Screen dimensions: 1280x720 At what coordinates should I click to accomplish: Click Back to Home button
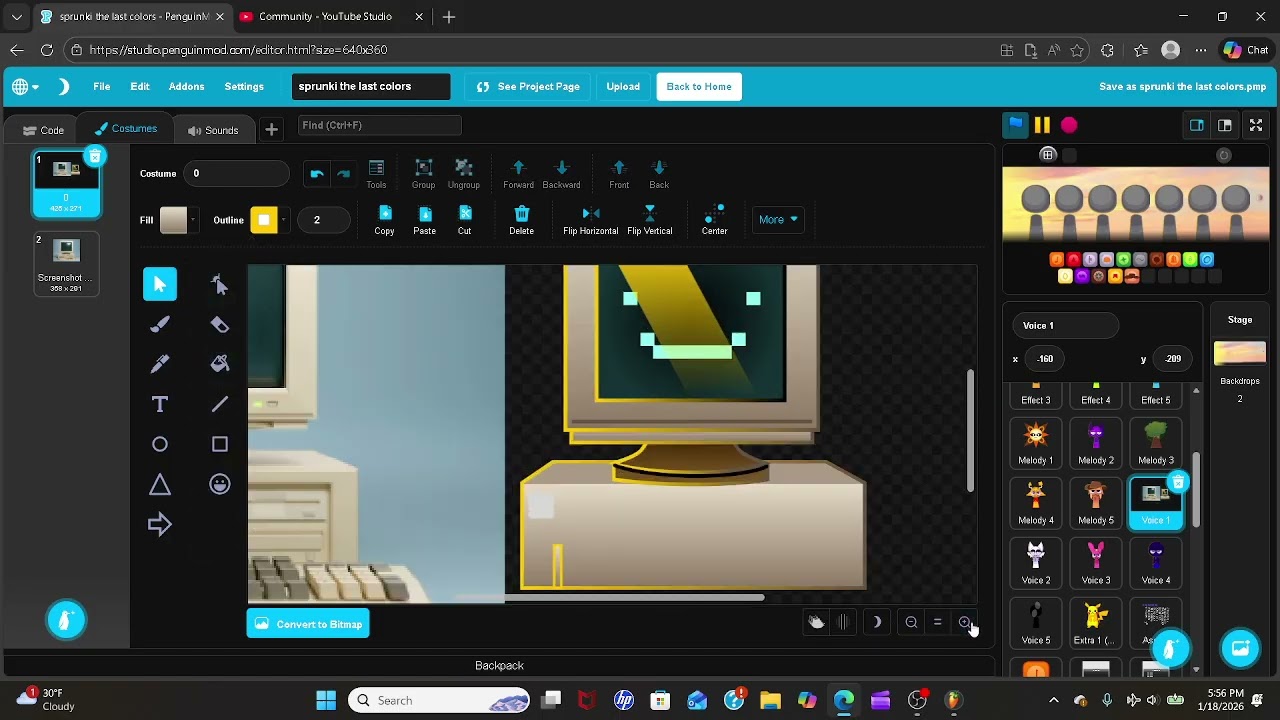click(699, 87)
